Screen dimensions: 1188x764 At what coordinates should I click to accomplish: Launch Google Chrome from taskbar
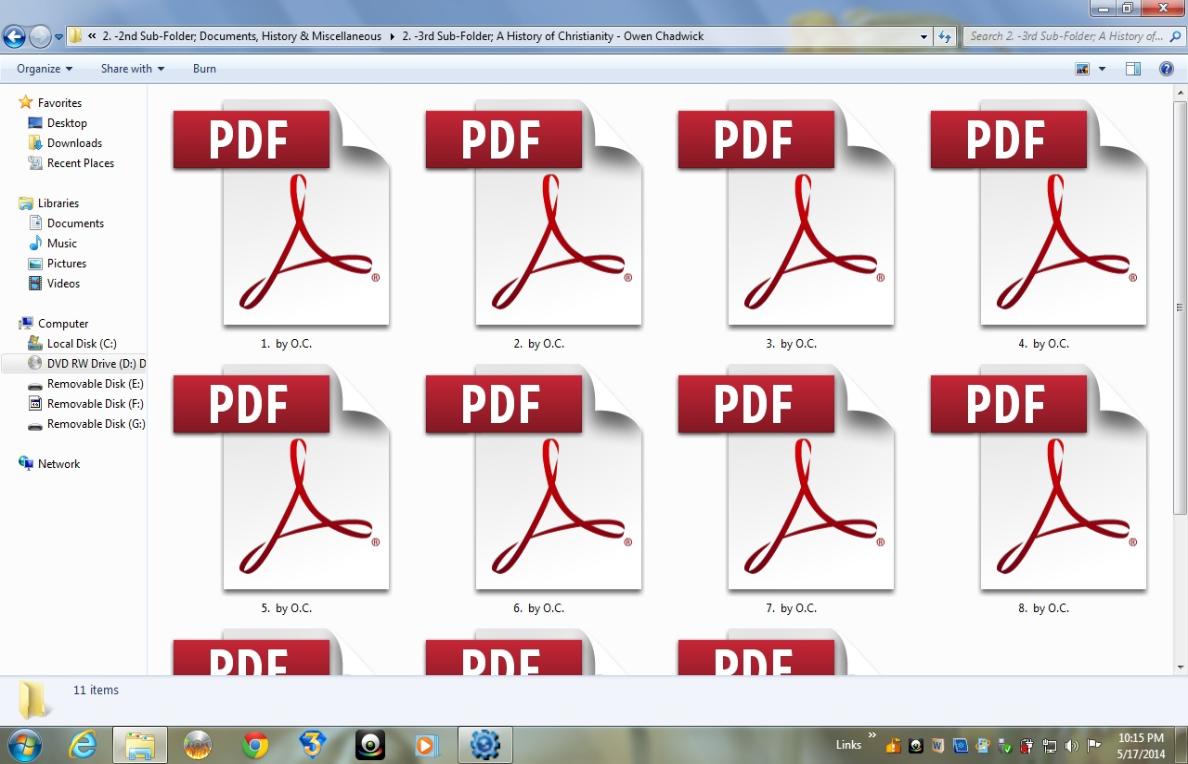tap(255, 746)
